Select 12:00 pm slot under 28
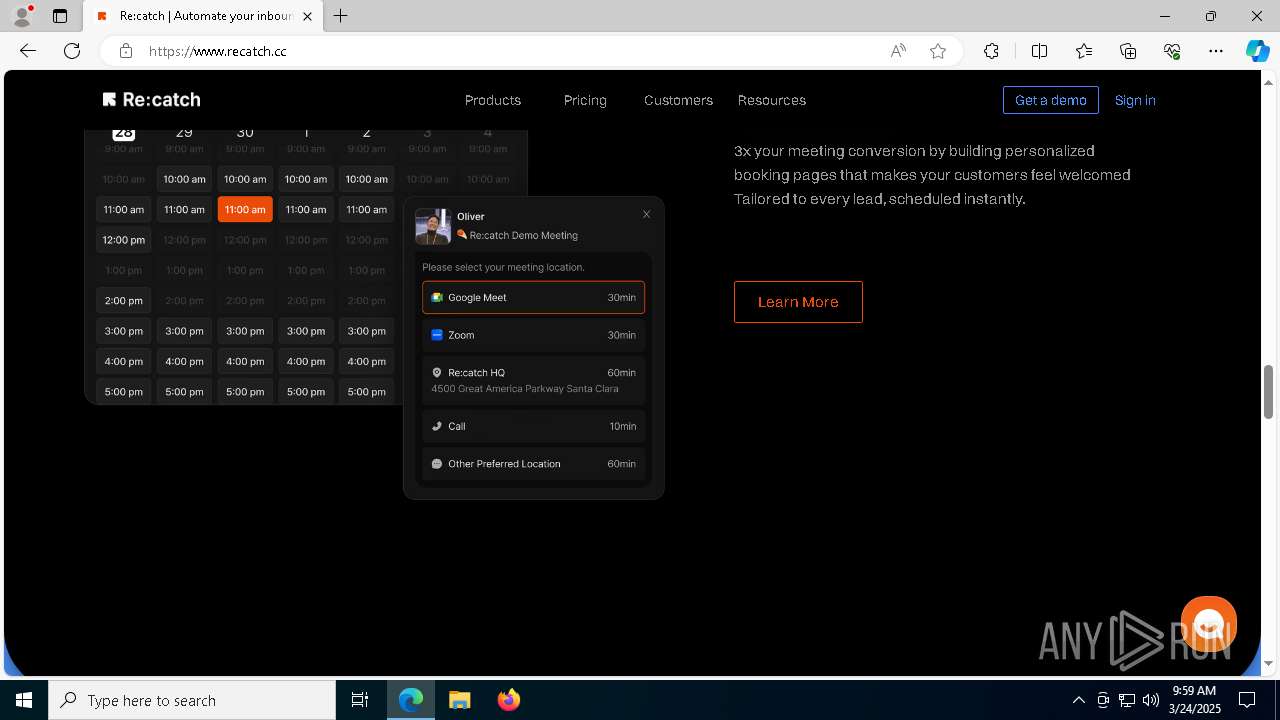The image size is (1280, 720). pyautogui.click(x=124, y=240)
